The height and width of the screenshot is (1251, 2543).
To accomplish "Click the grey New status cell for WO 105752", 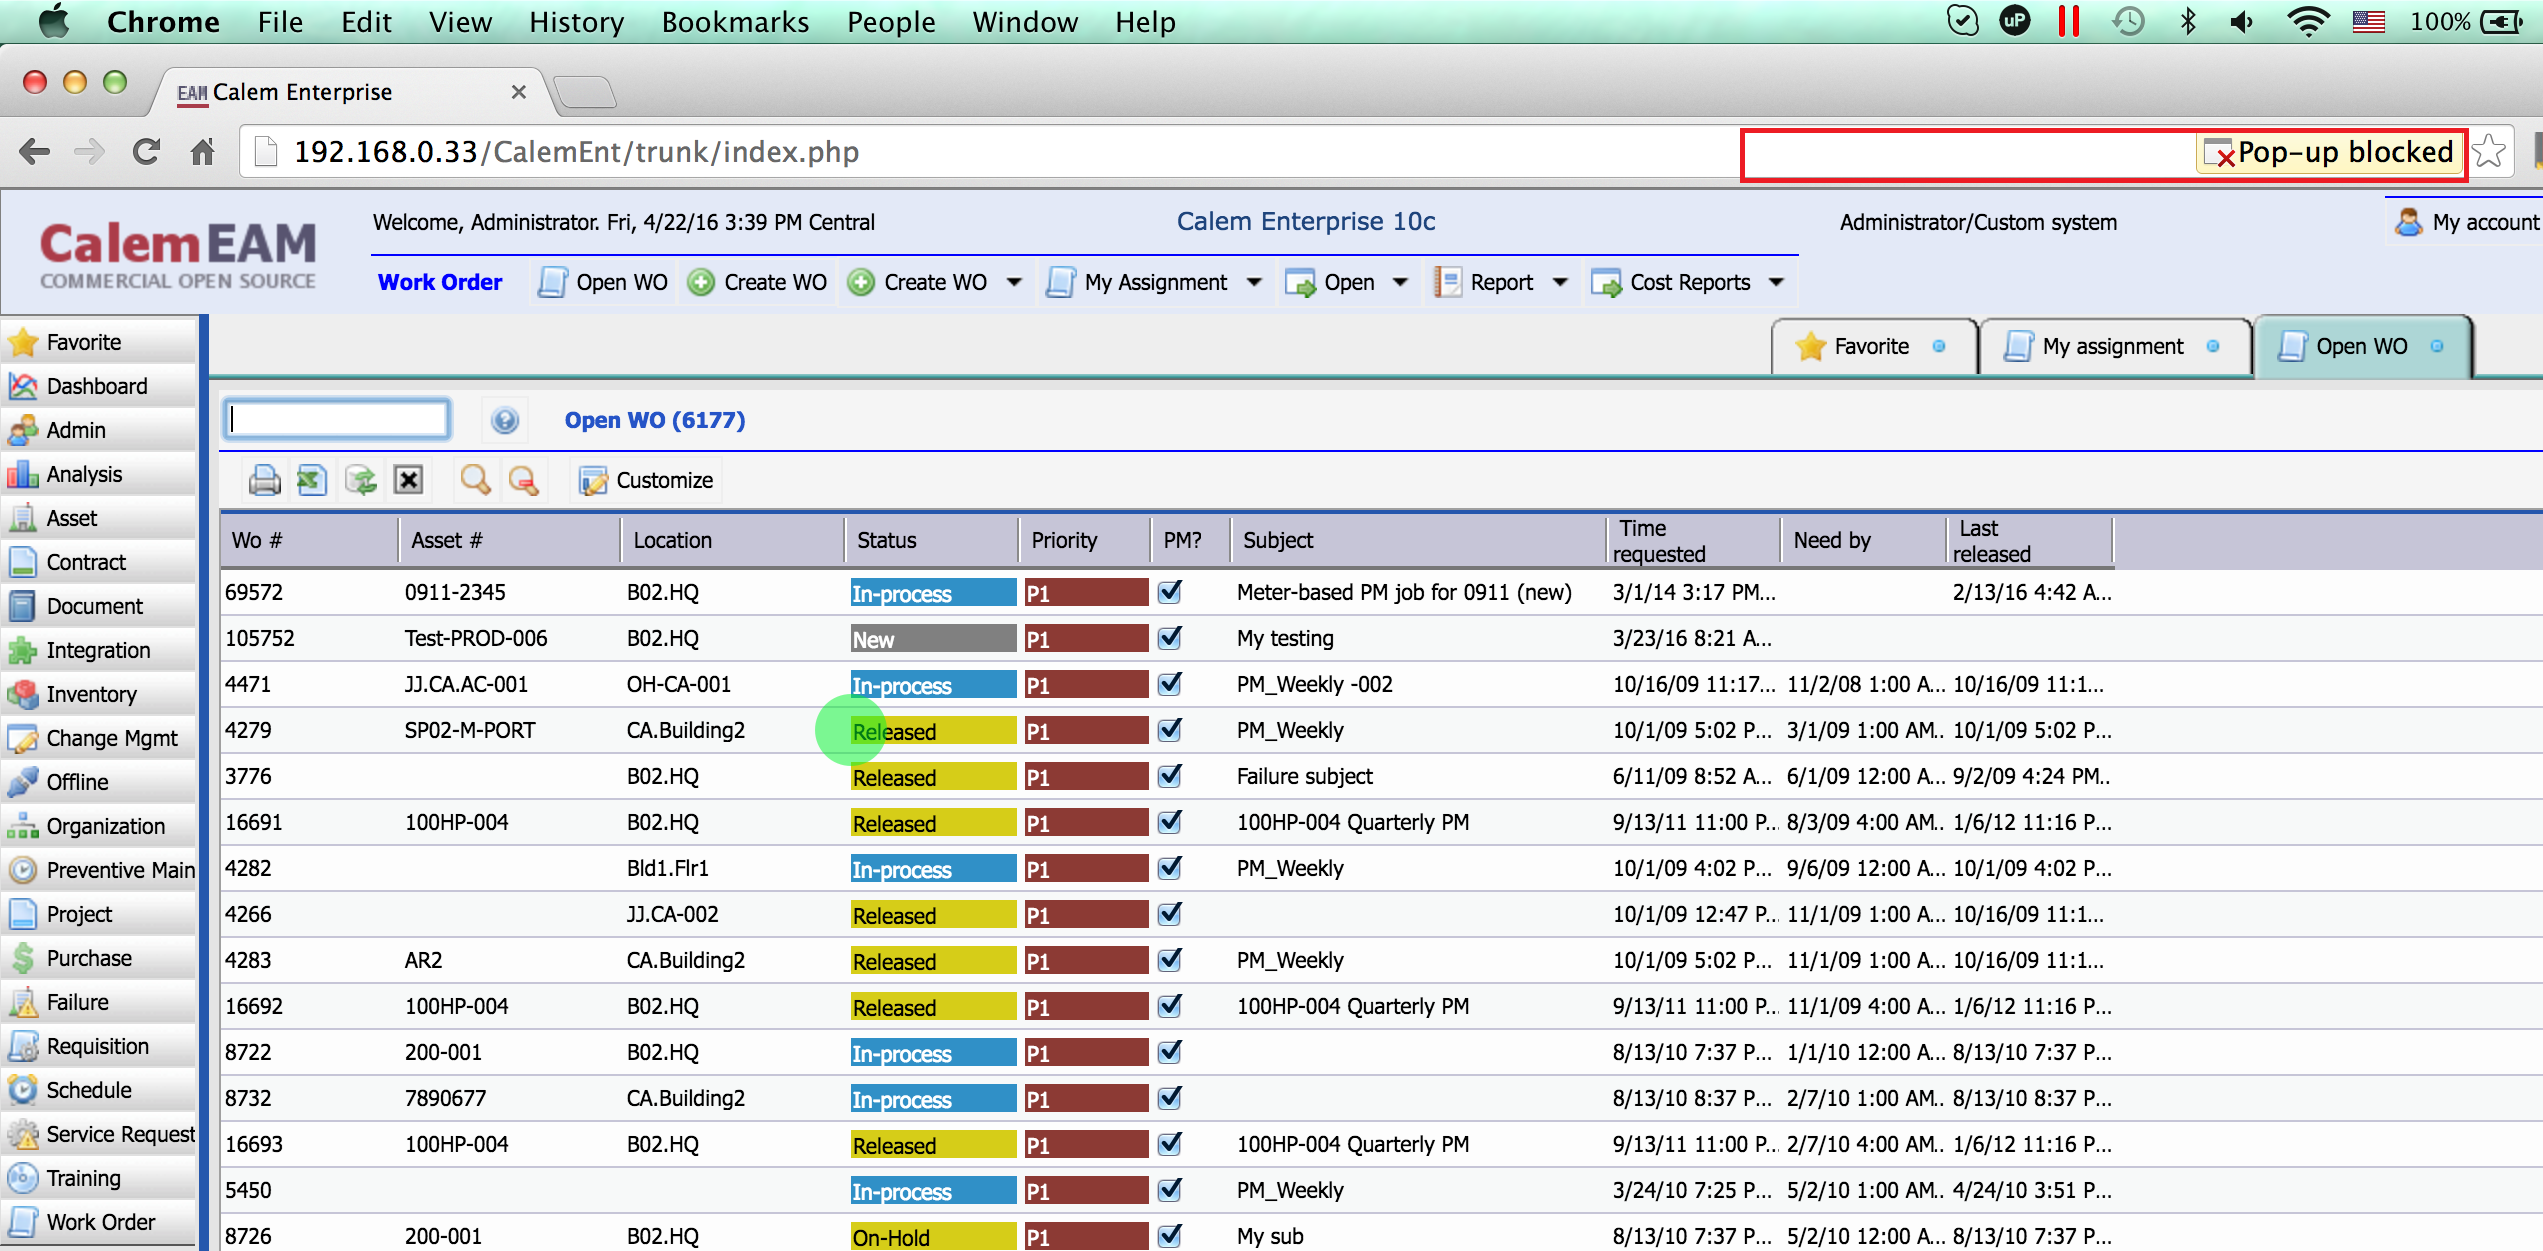I will [x=933, y=639].
